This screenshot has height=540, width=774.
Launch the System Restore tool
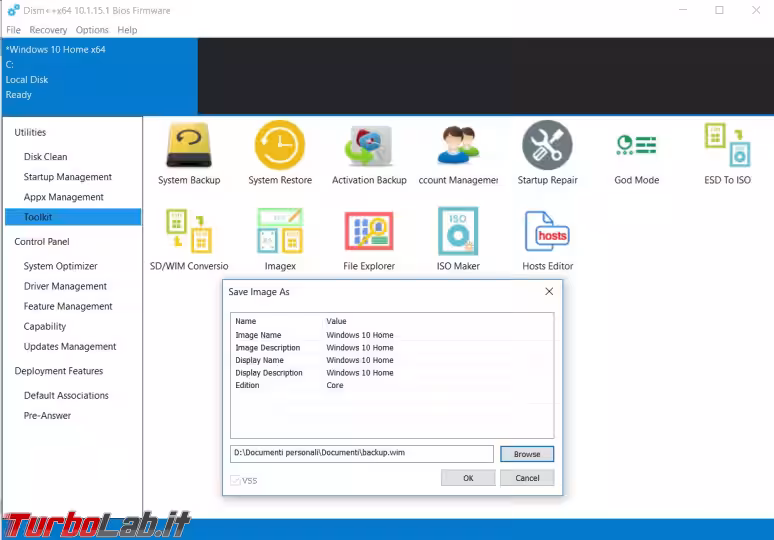point(280,153)
